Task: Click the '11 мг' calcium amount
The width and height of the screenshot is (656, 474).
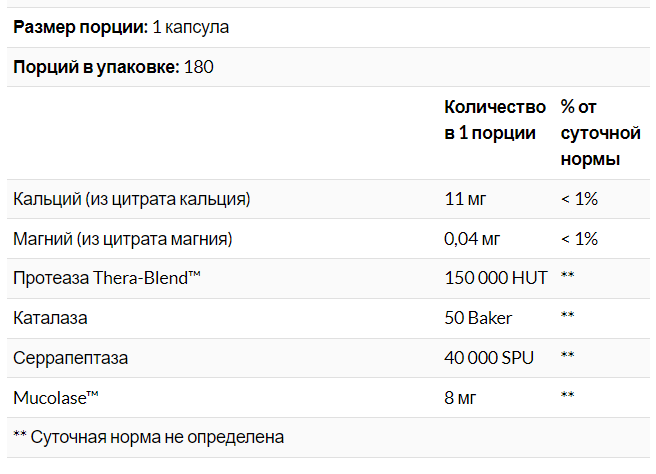Action: coord(465,199)
